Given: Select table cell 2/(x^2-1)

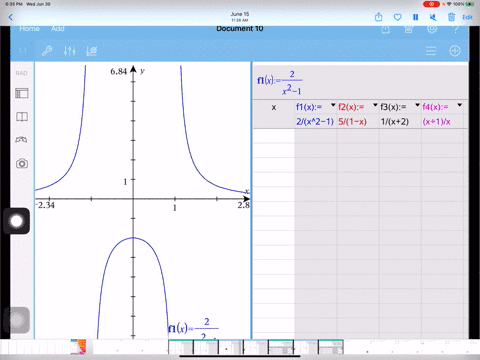Looking at the screenshot, I should (x=315, y=121).
